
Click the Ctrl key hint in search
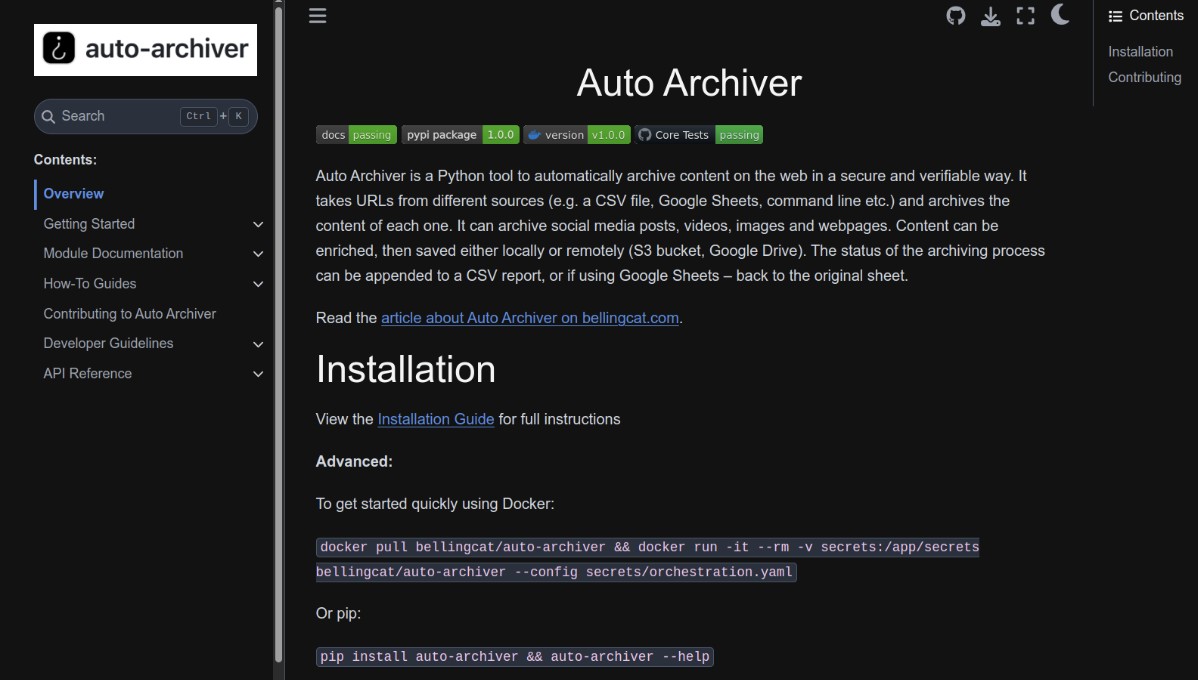pyautogui.click(x=199, y=116)
